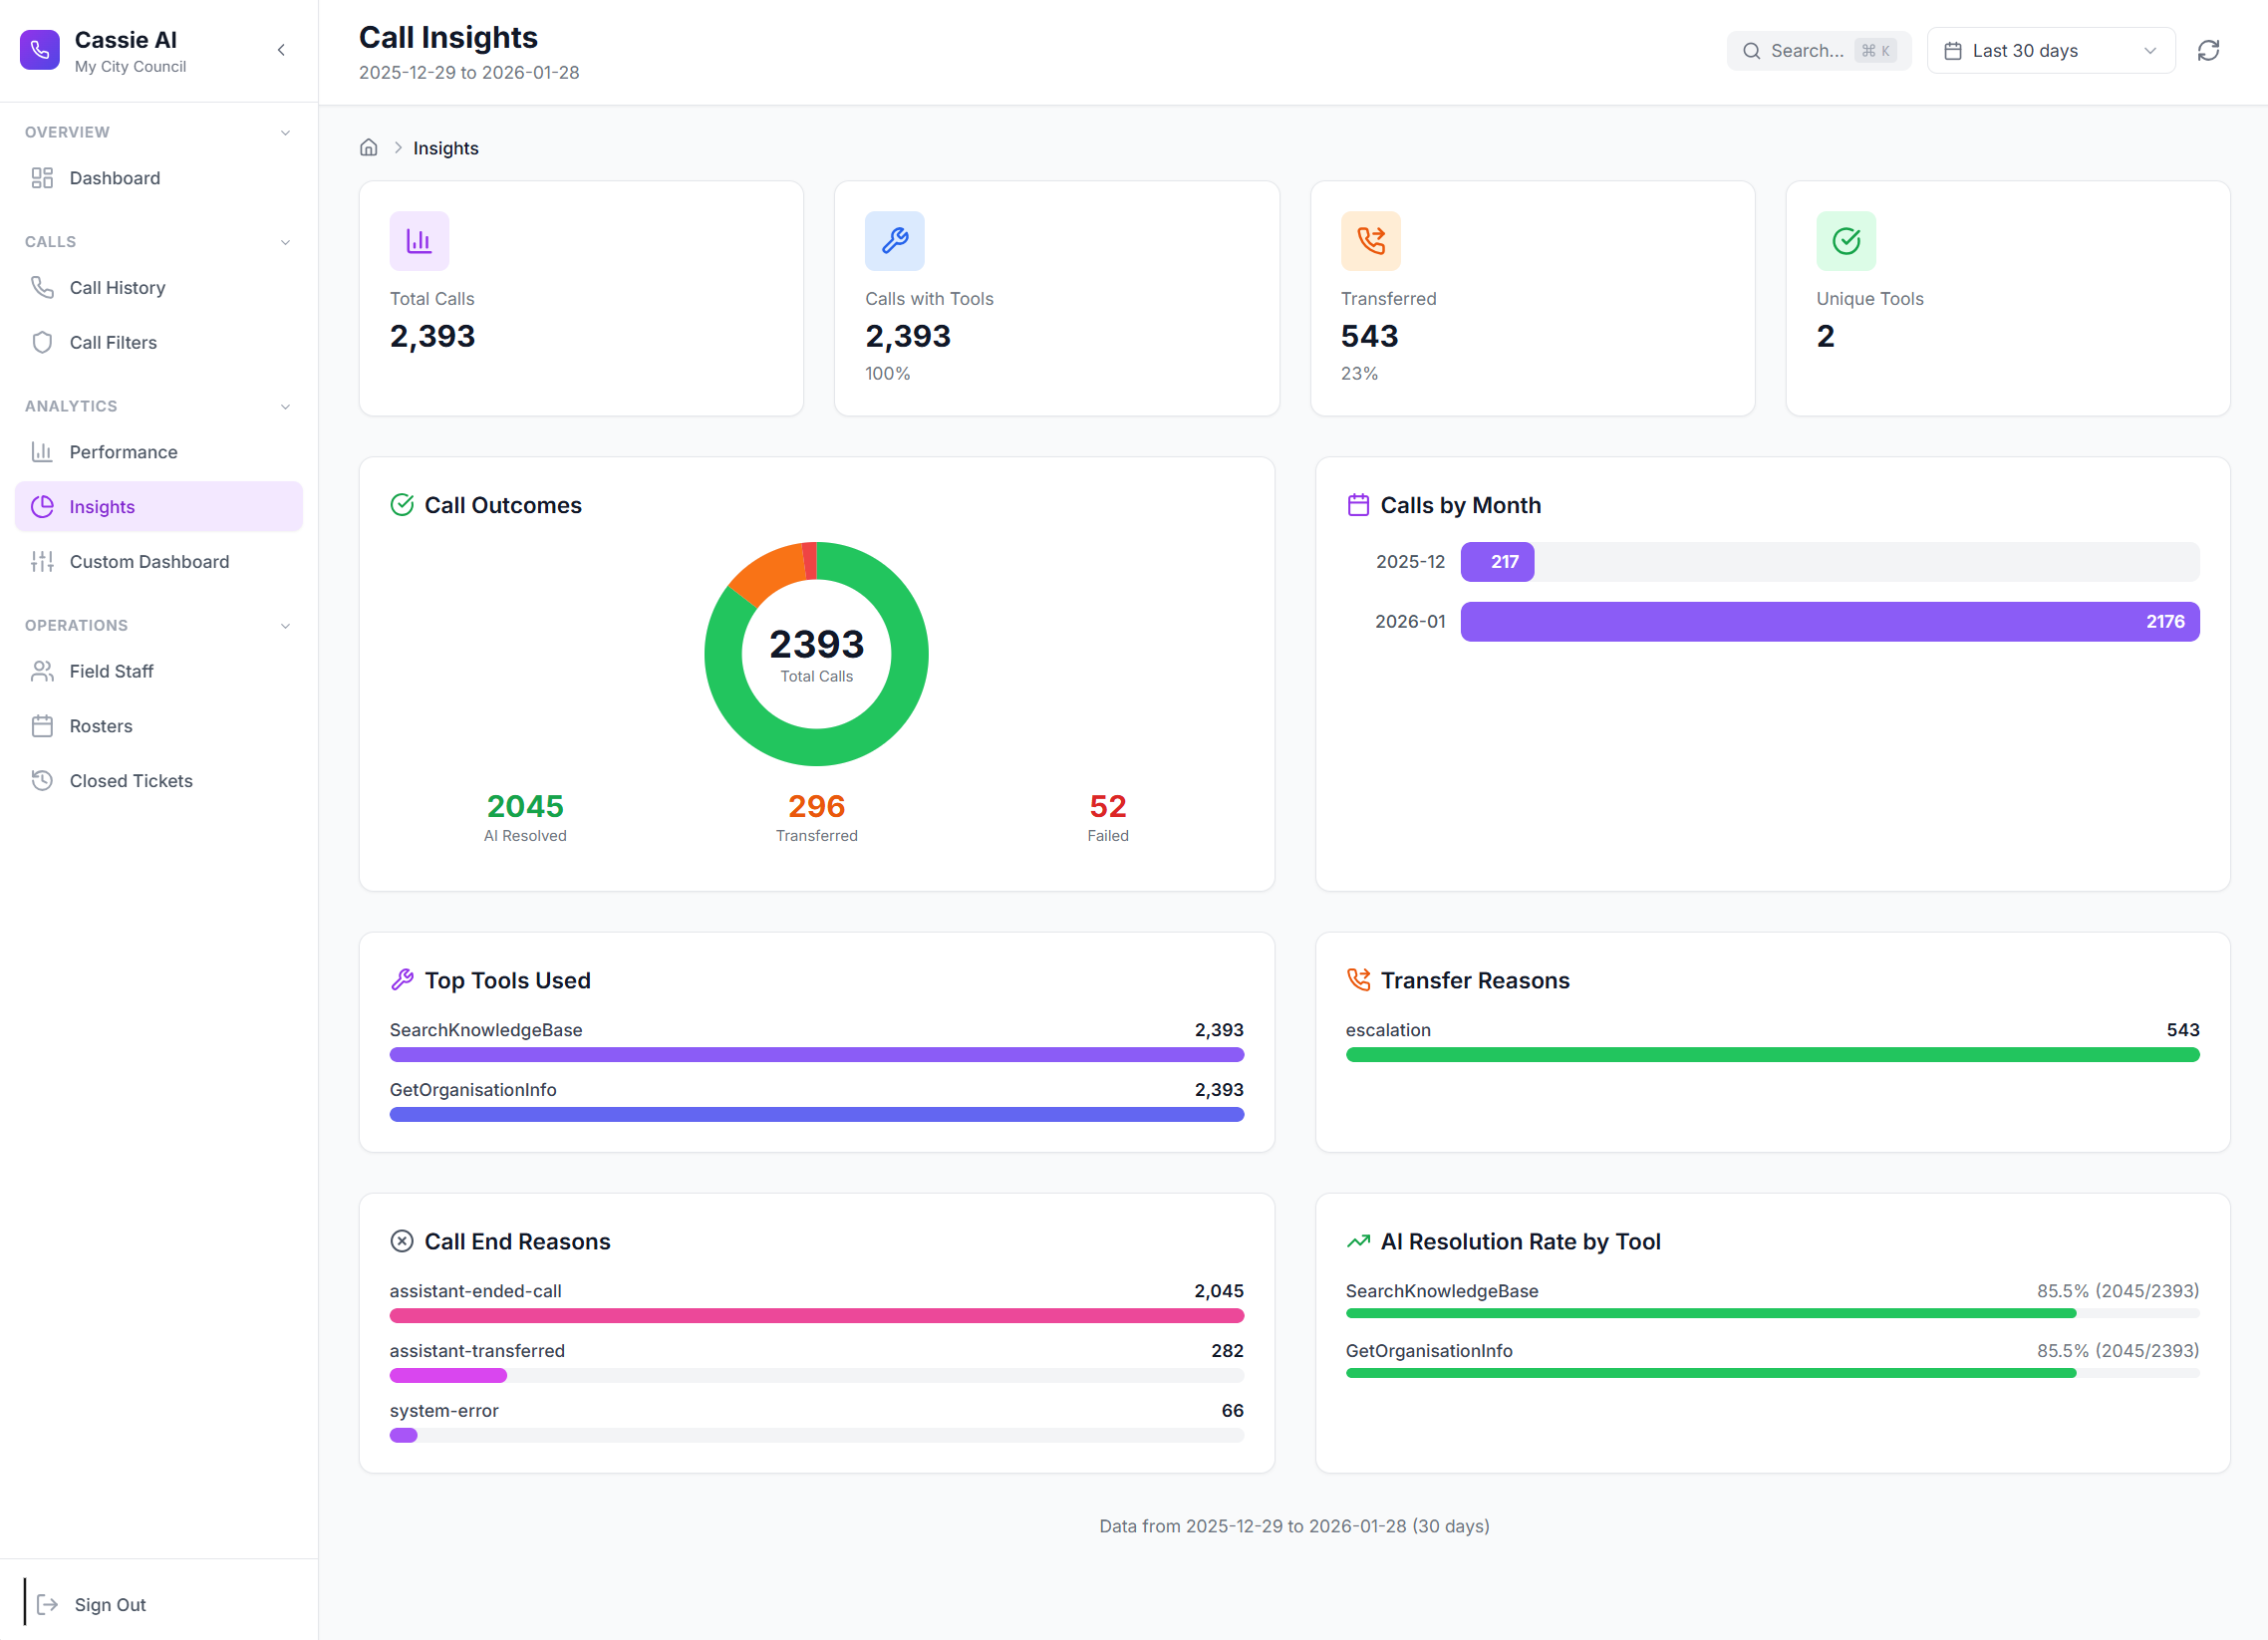Click the 296 Transferred value

click(816, 806)
